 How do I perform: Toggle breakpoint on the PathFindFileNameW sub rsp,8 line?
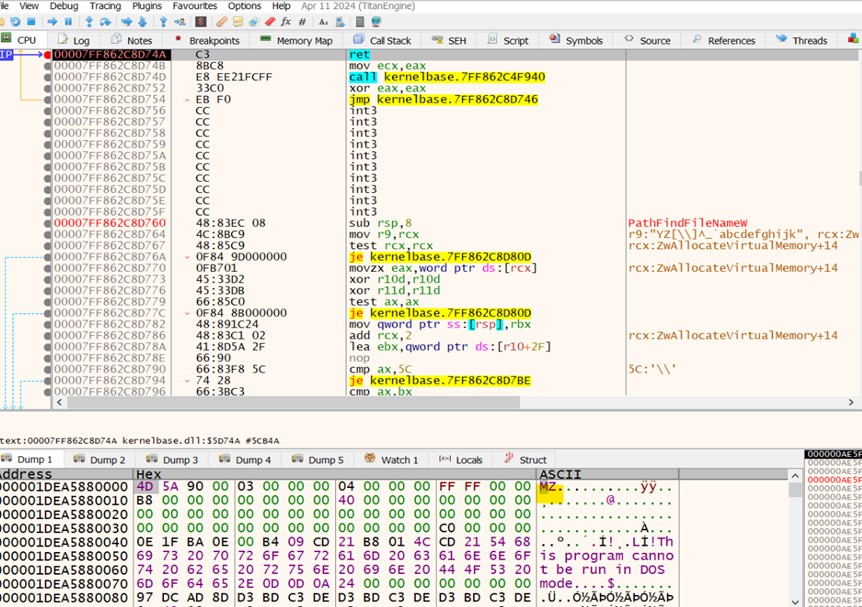click(x=47, y=223)
